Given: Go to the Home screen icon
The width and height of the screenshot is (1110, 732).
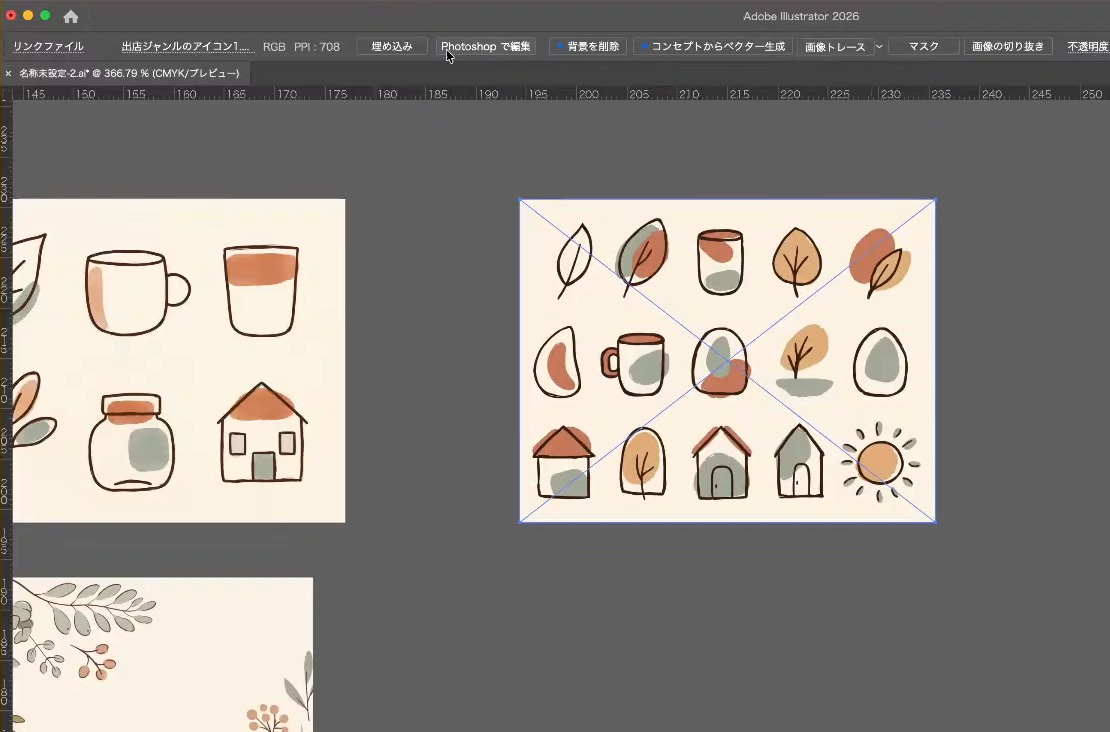Looking at the screenshot, I should (x=71, y=16).
